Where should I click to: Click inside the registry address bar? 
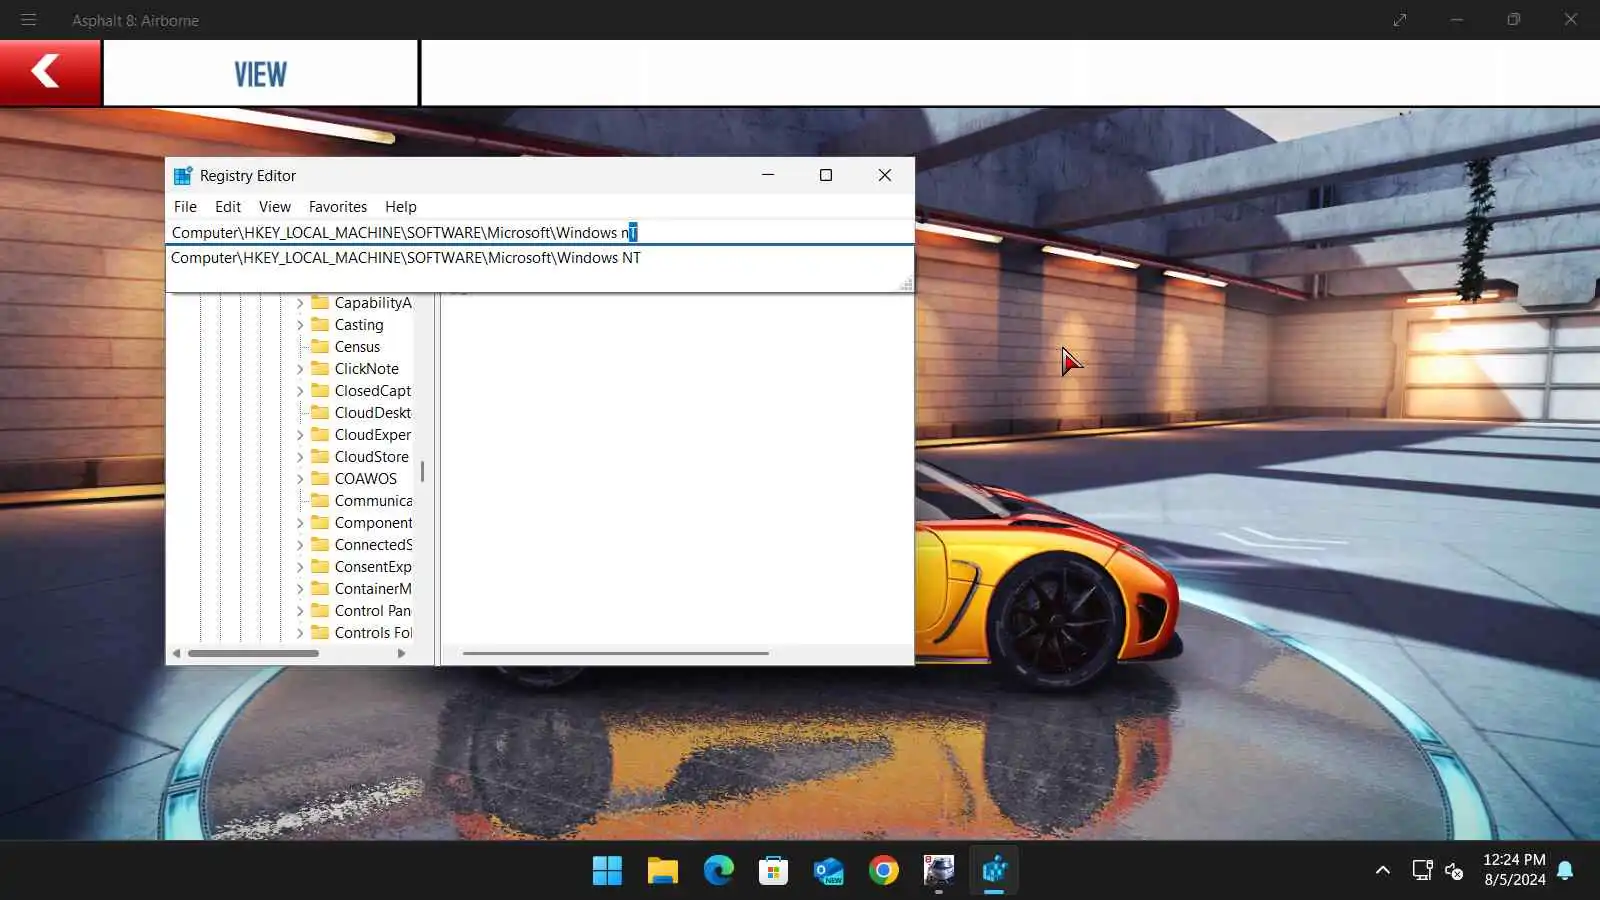coord(540,233)
